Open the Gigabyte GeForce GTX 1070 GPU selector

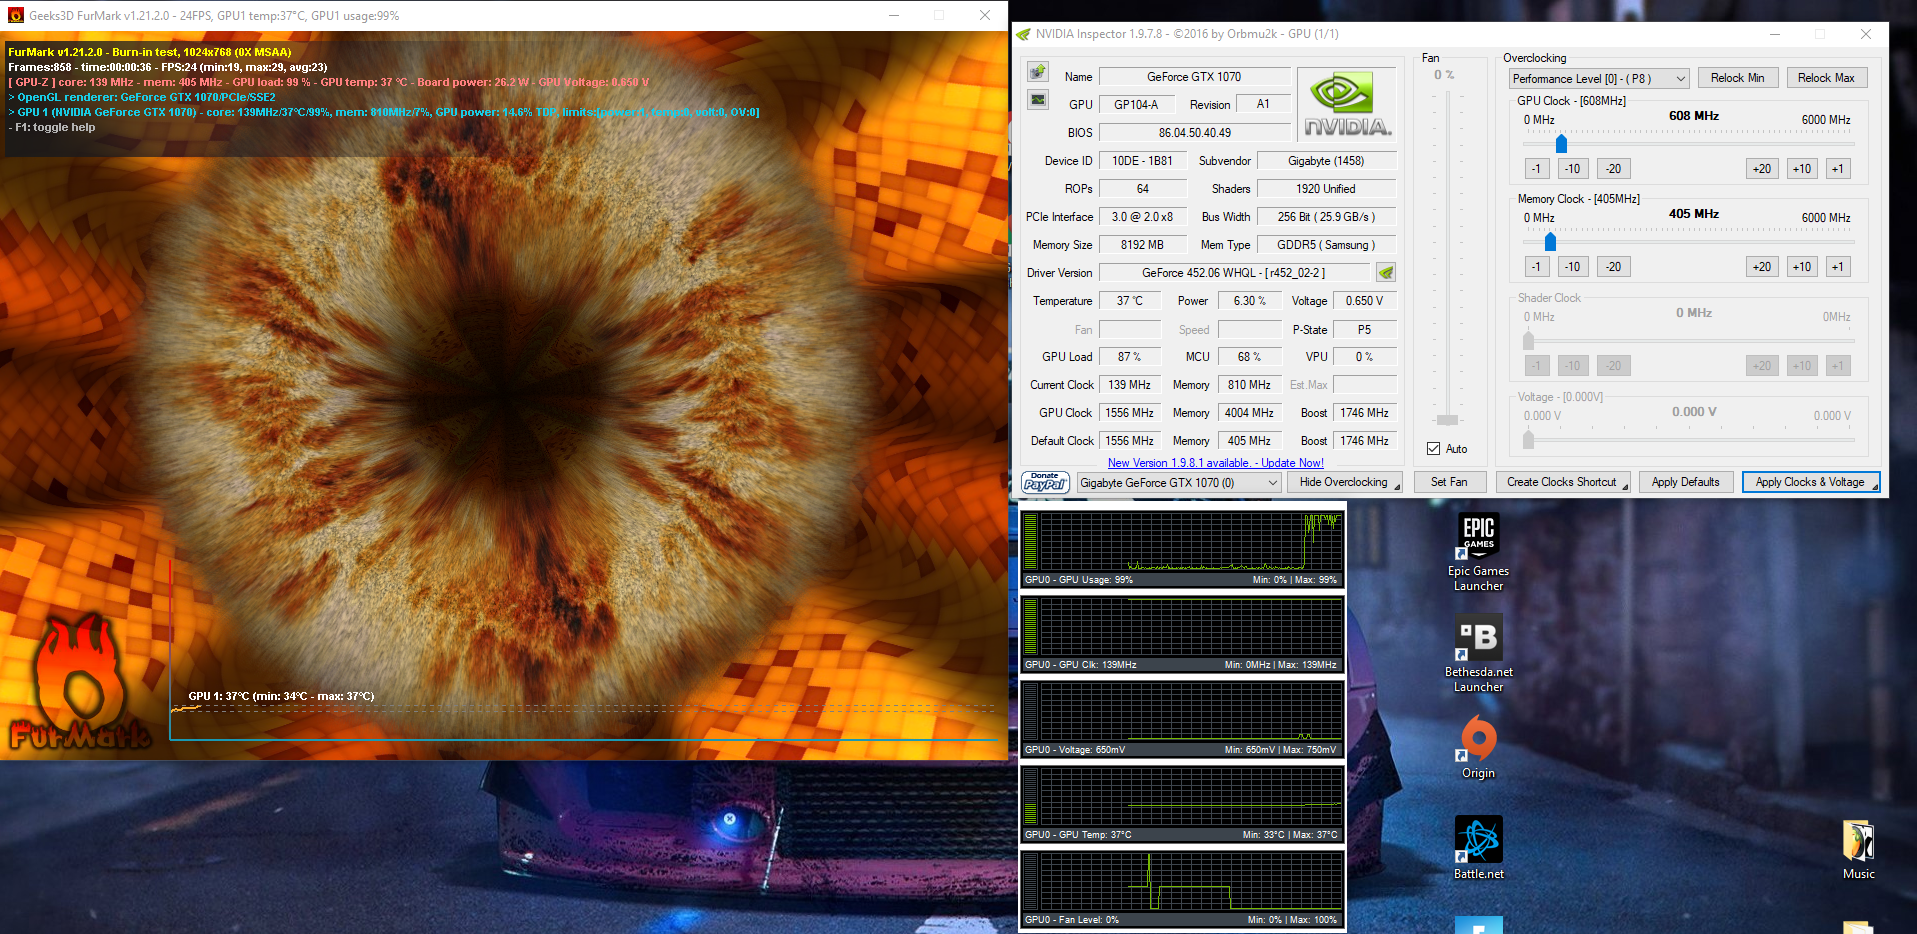pos(1179,482)
